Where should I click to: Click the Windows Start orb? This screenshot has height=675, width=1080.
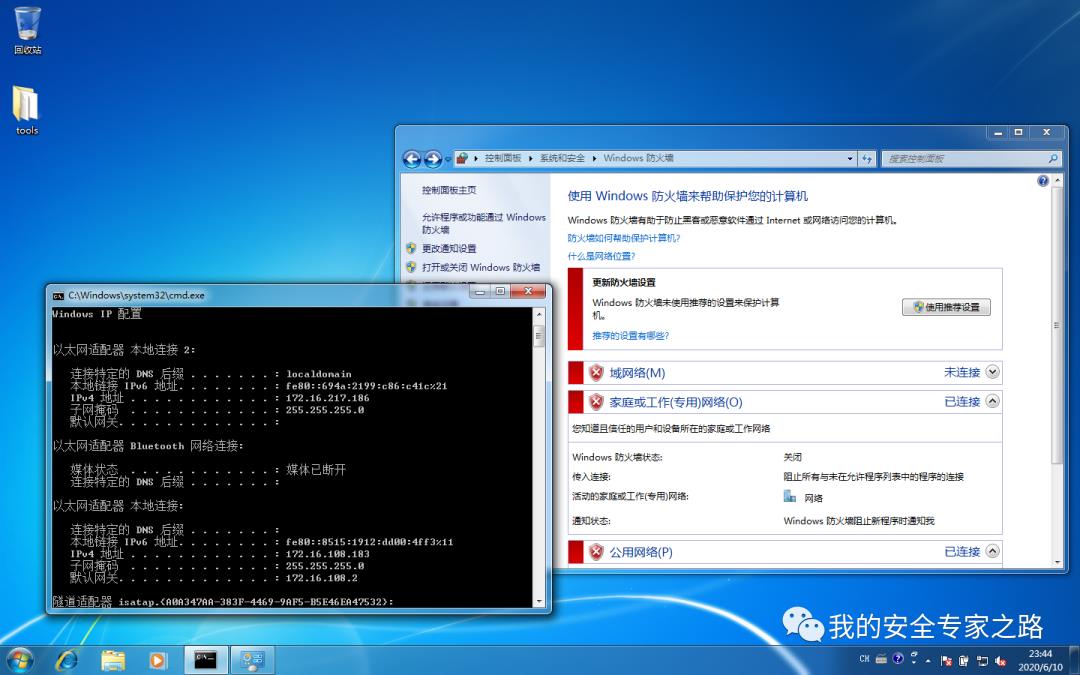(x=19, y=660)
